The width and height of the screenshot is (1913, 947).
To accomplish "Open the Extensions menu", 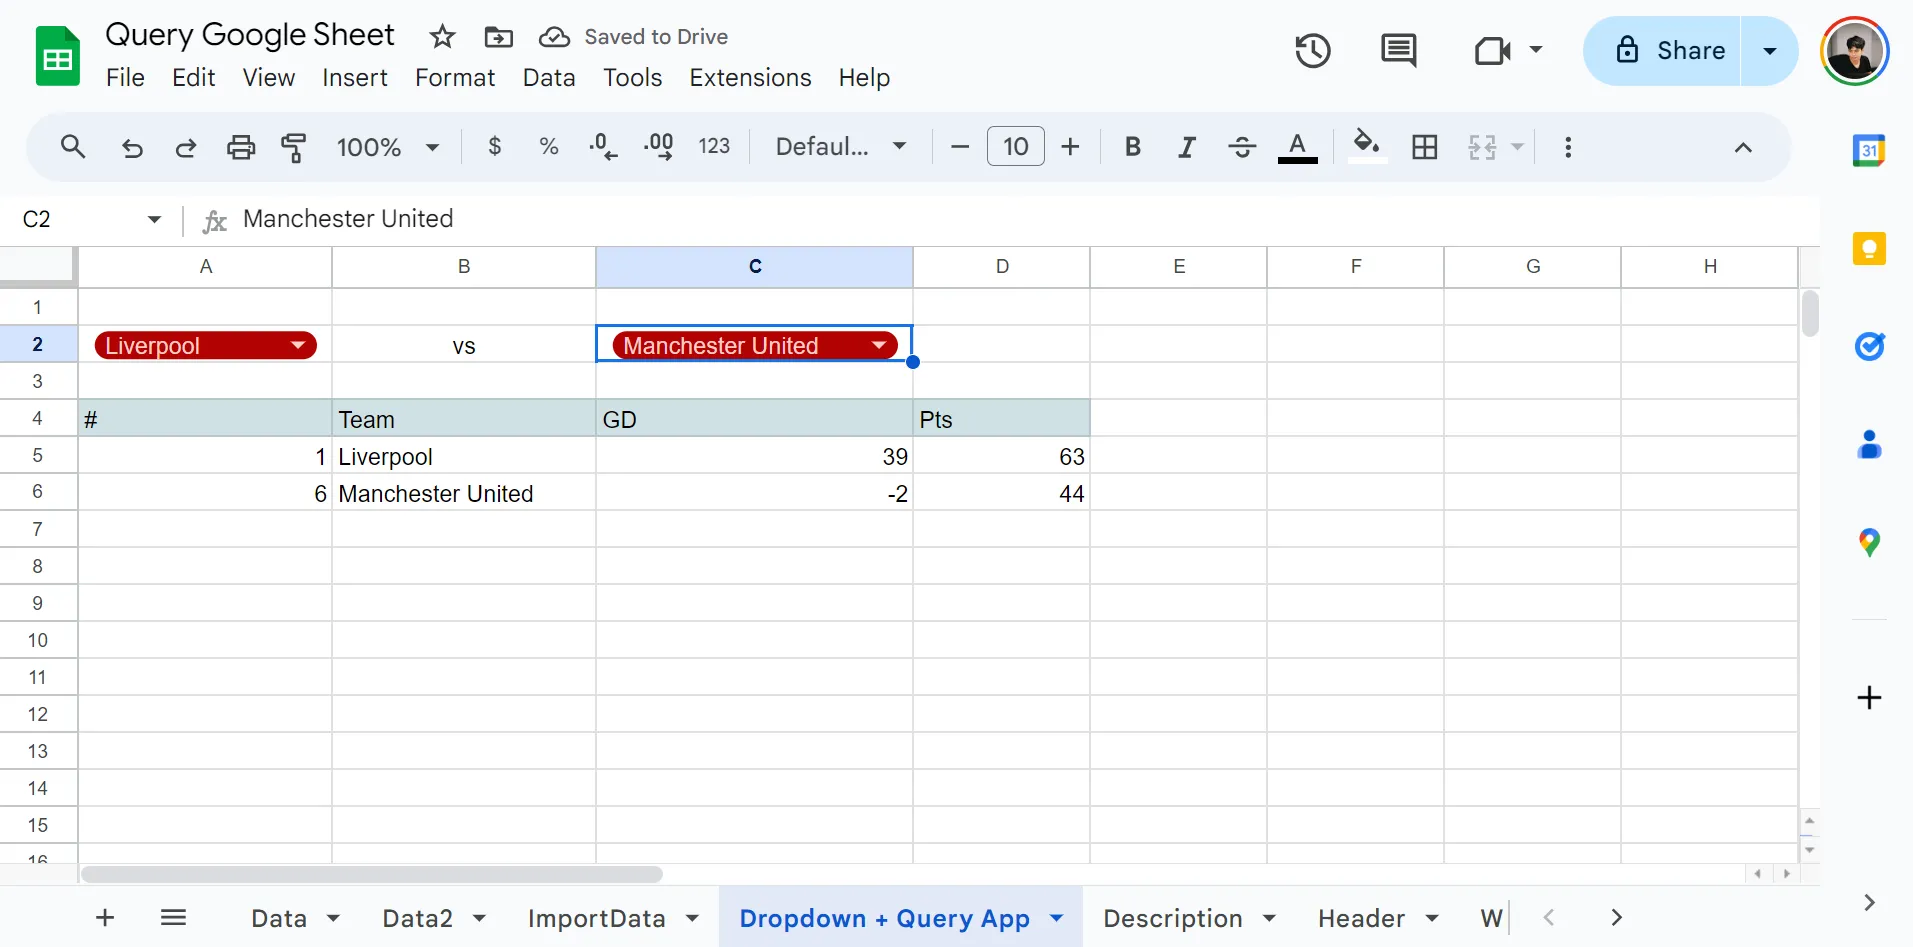I will click(750, 77).
